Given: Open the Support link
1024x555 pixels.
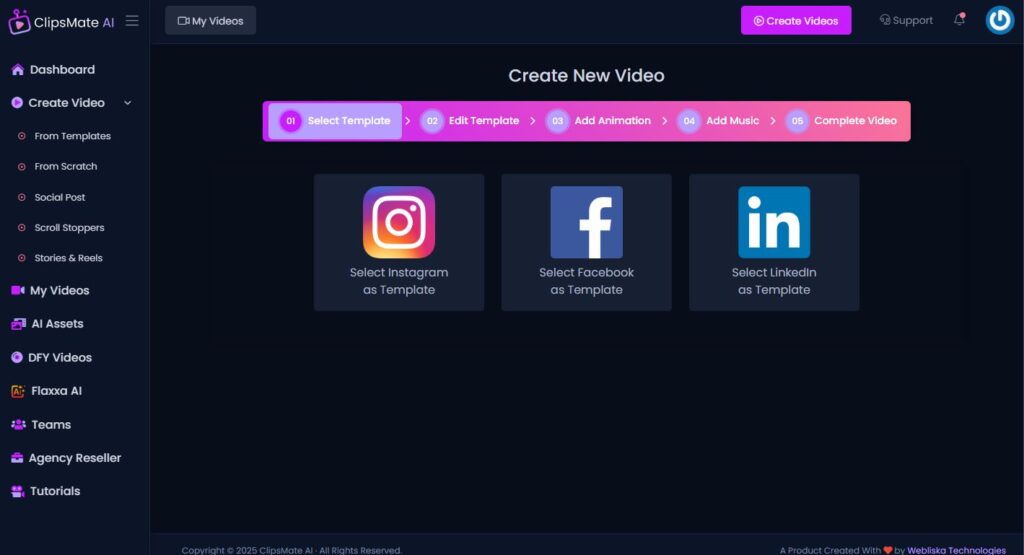Looking at the screenshot, I should point(906,20).
